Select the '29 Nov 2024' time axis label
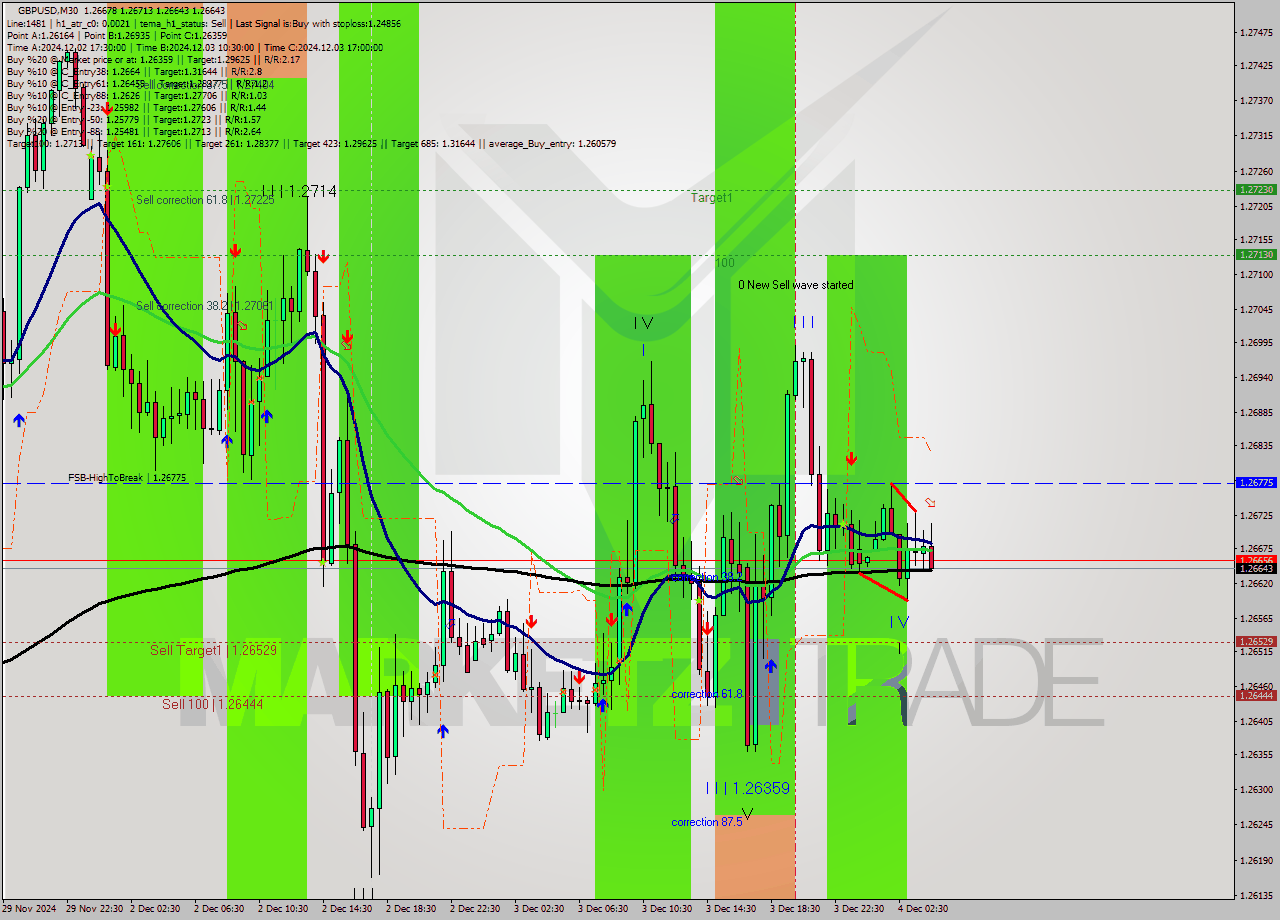The width and height of the screenshot is (1280, 920). click(29, 909)
